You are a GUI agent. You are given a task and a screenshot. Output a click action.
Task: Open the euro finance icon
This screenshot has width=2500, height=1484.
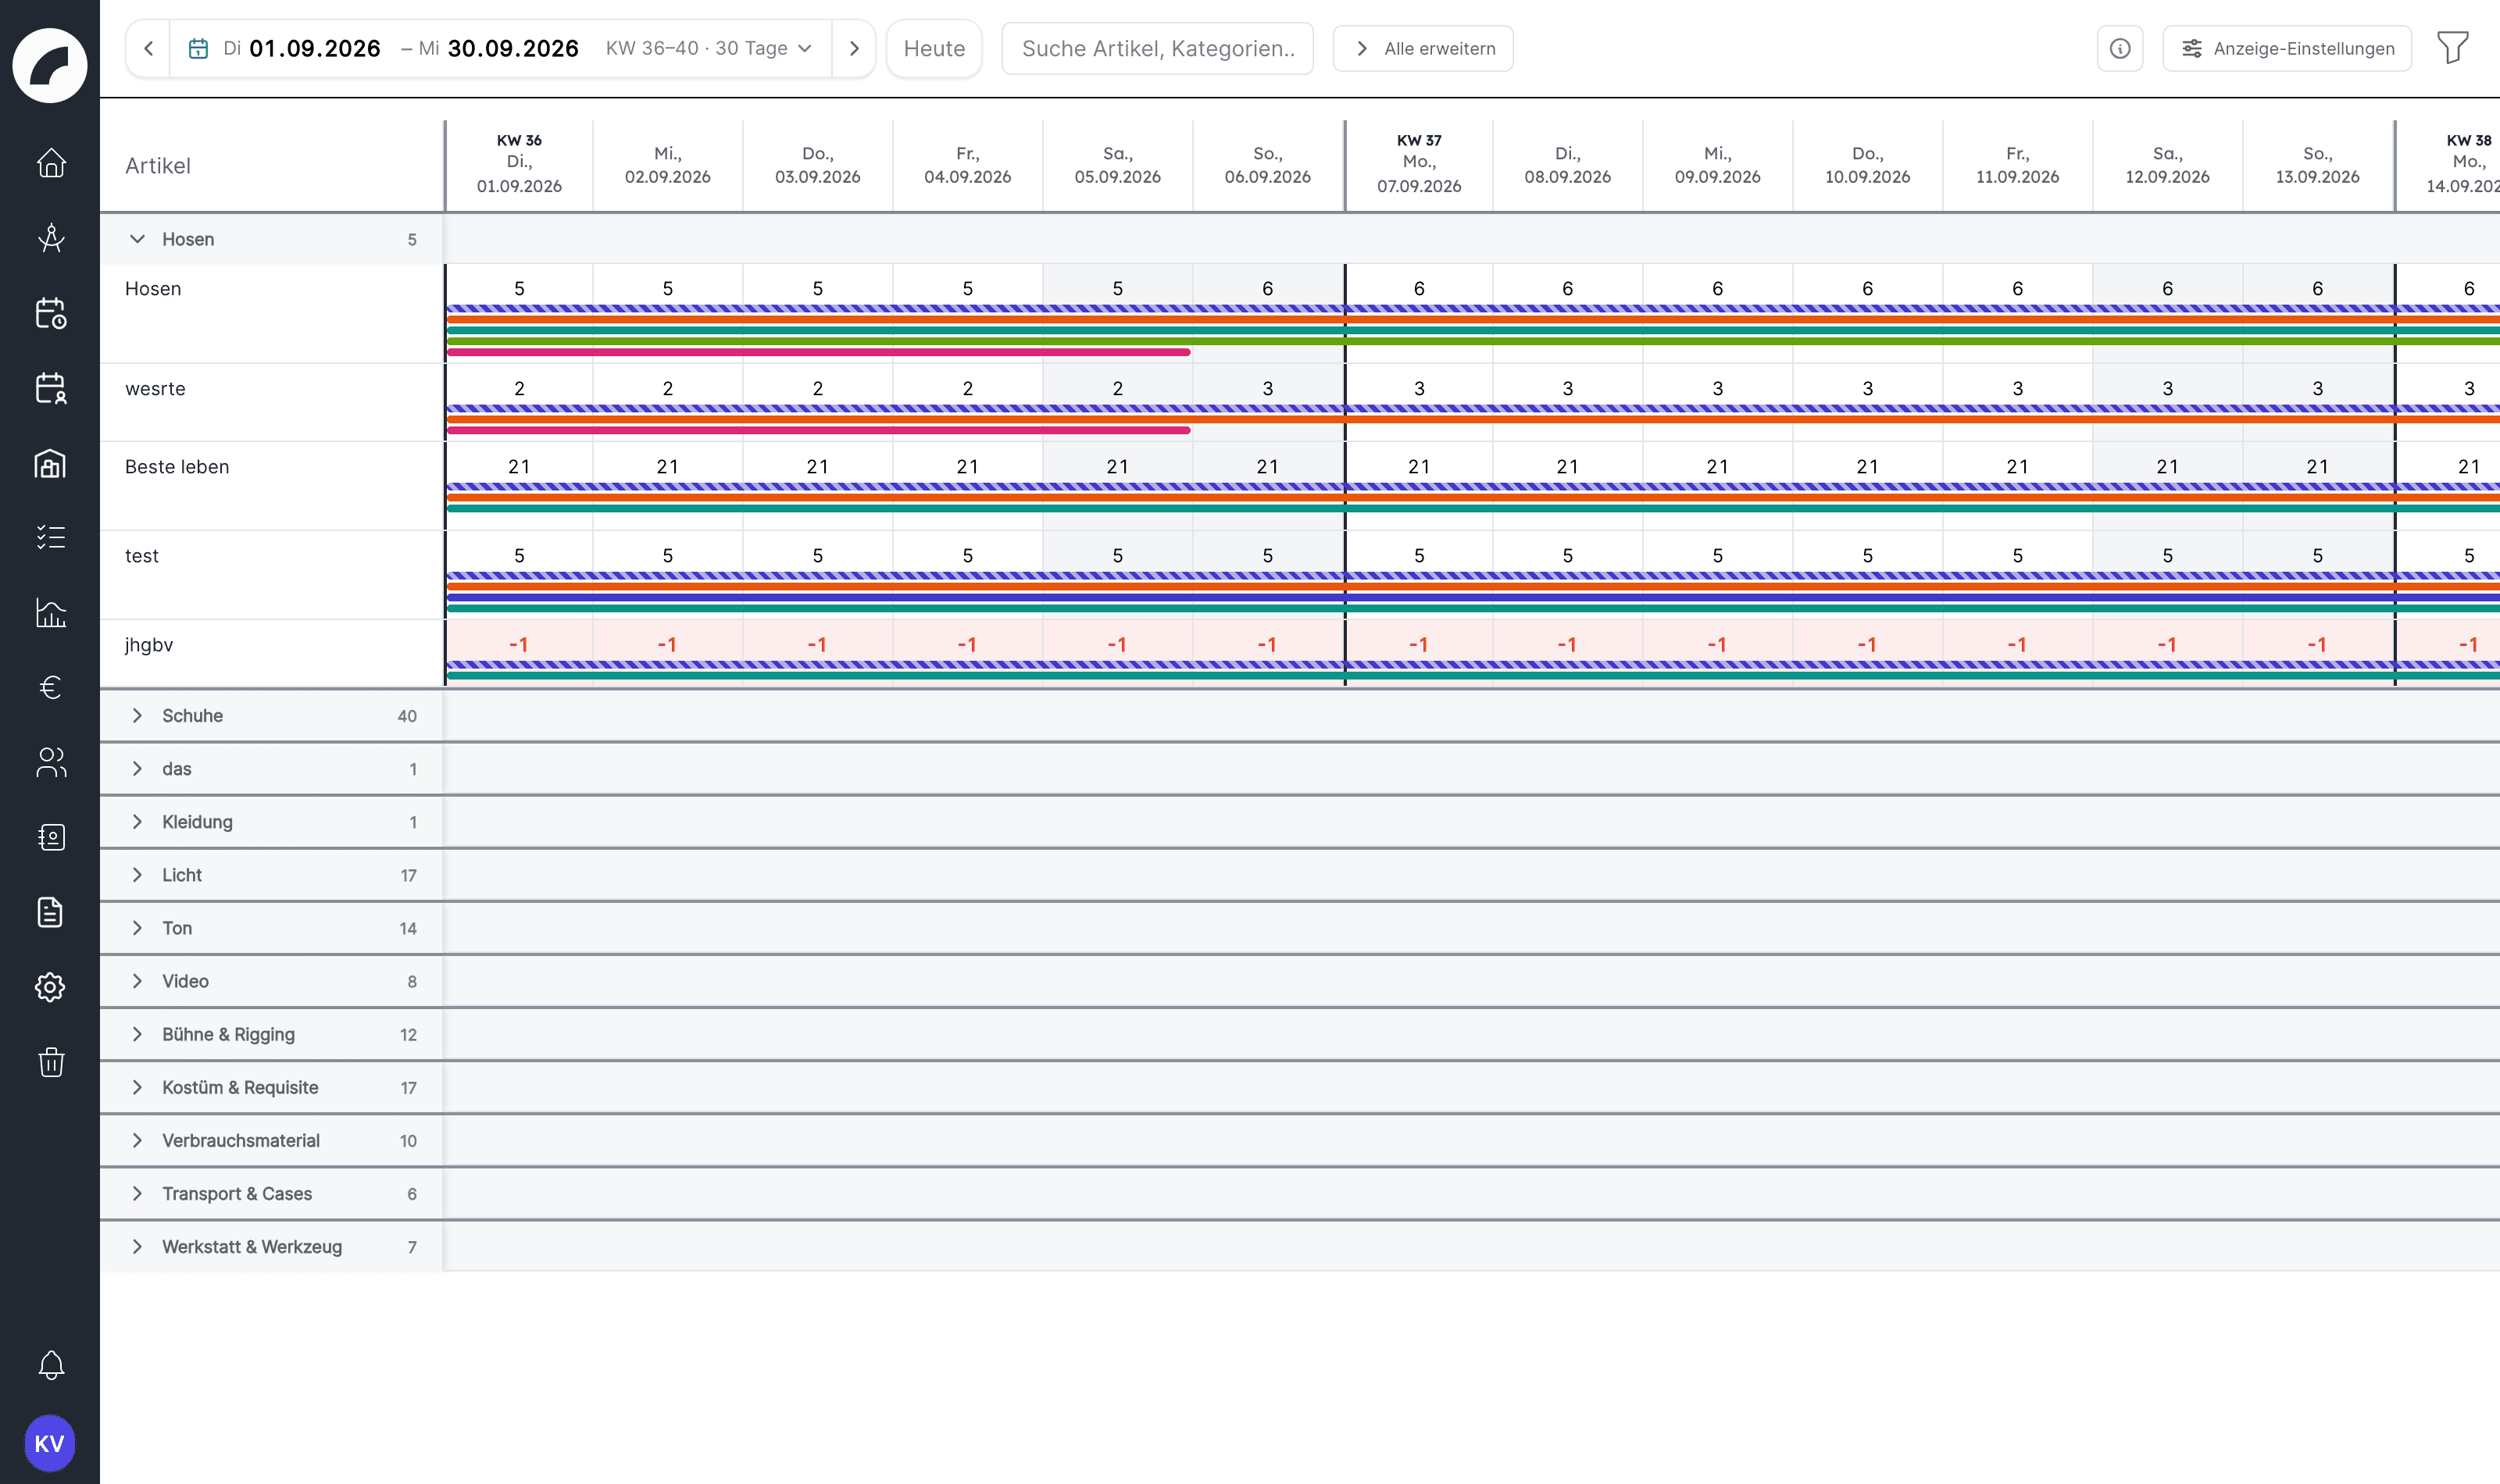pos(50,687)
